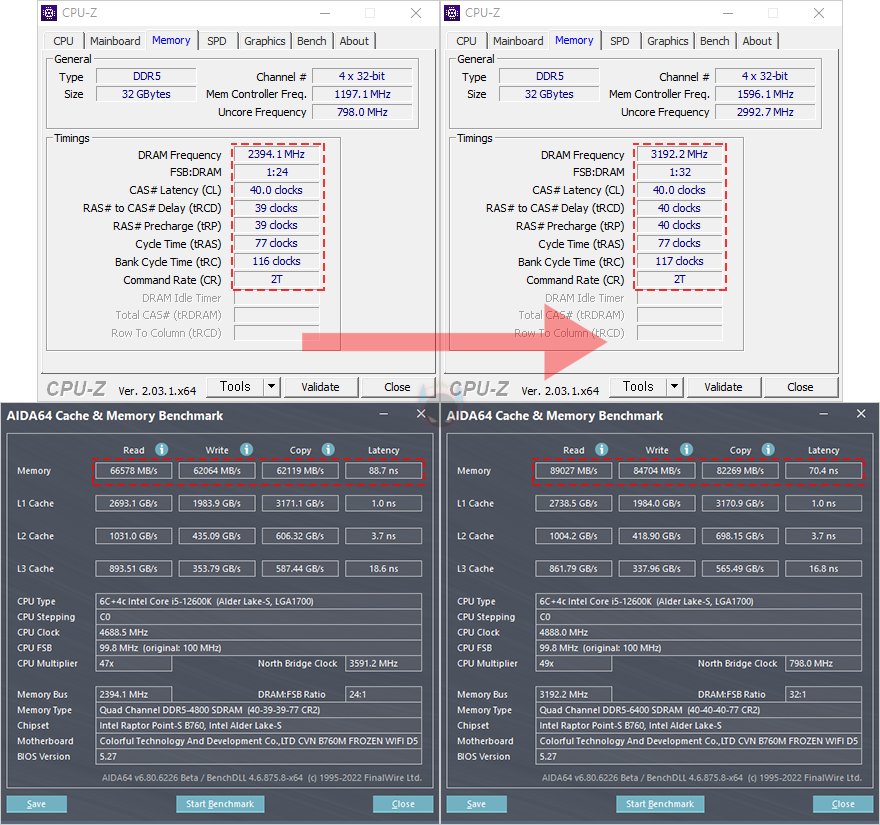This screenshot has width=880, height=825.
Task: Click Mem Controller Freq. value 1596.1 MHz
Action: click(765, 94)
